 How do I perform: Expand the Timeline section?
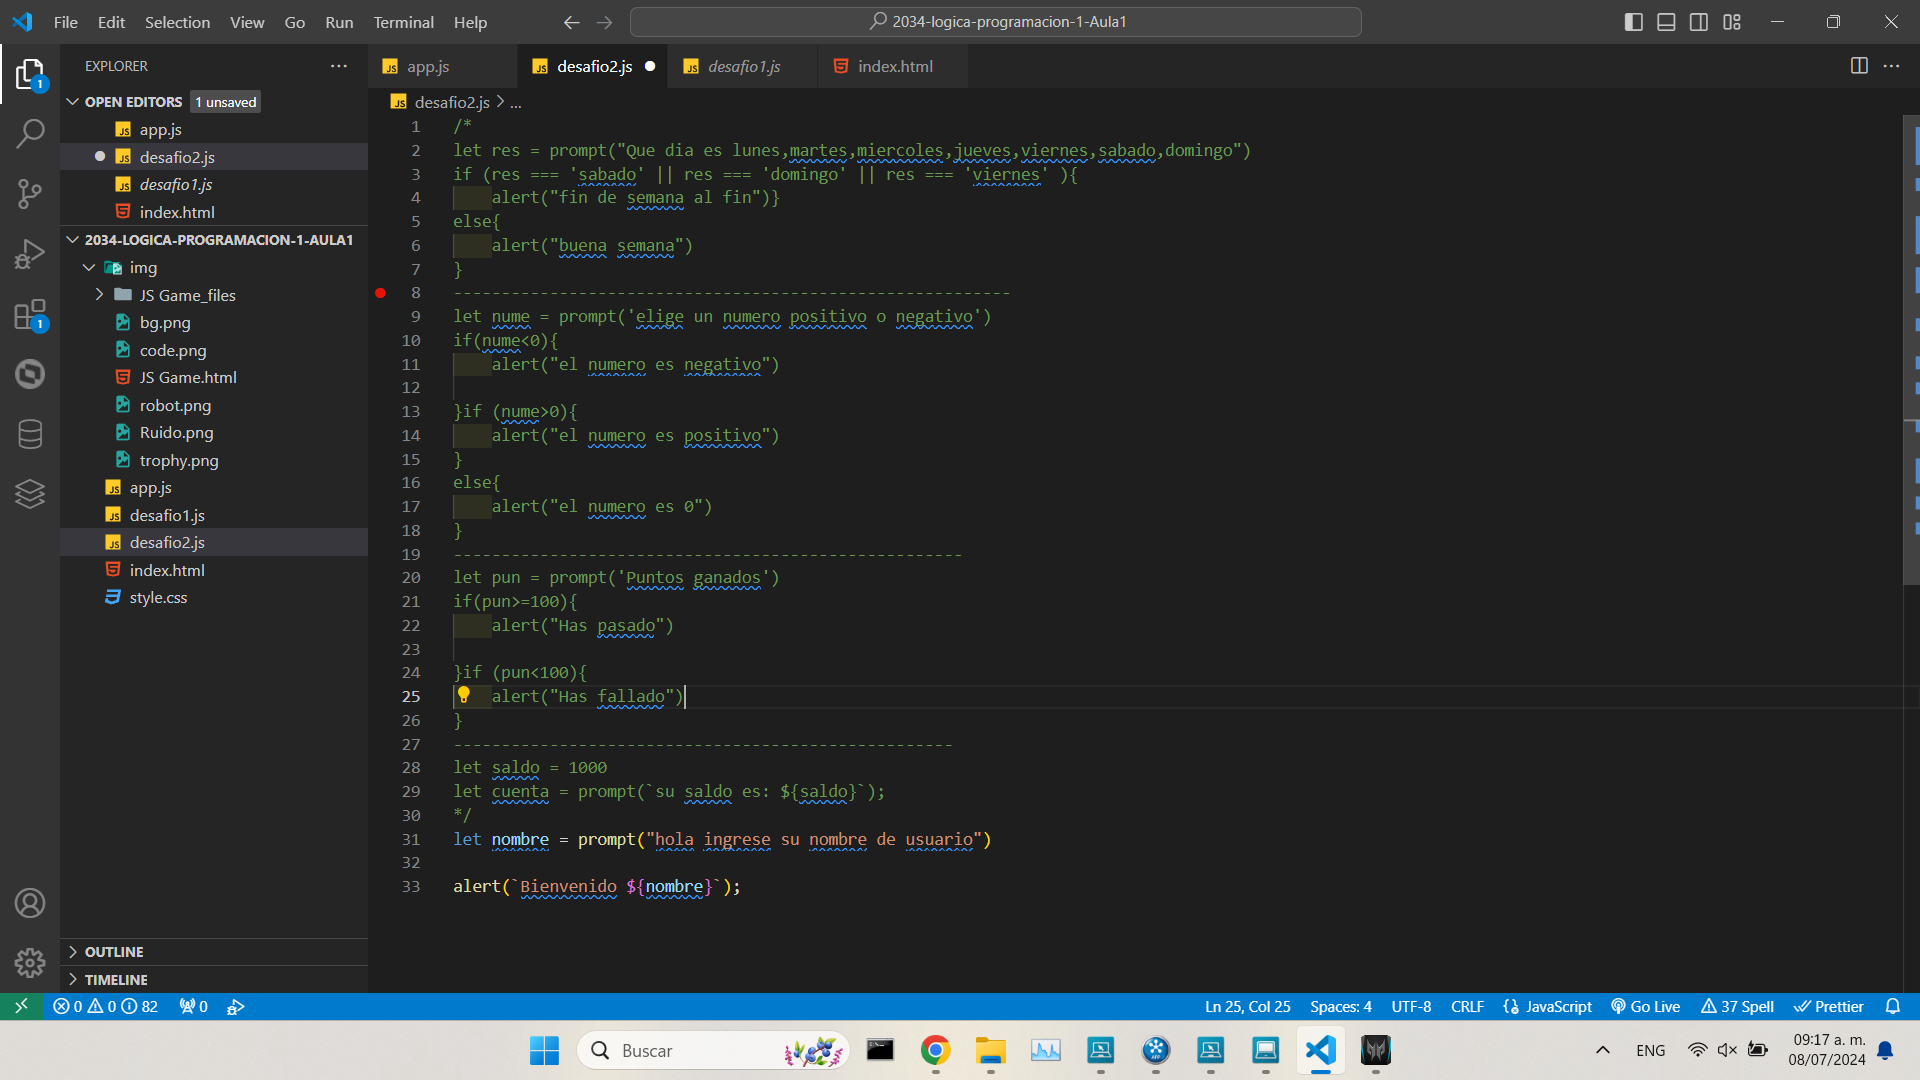click(x=214, y=980)
